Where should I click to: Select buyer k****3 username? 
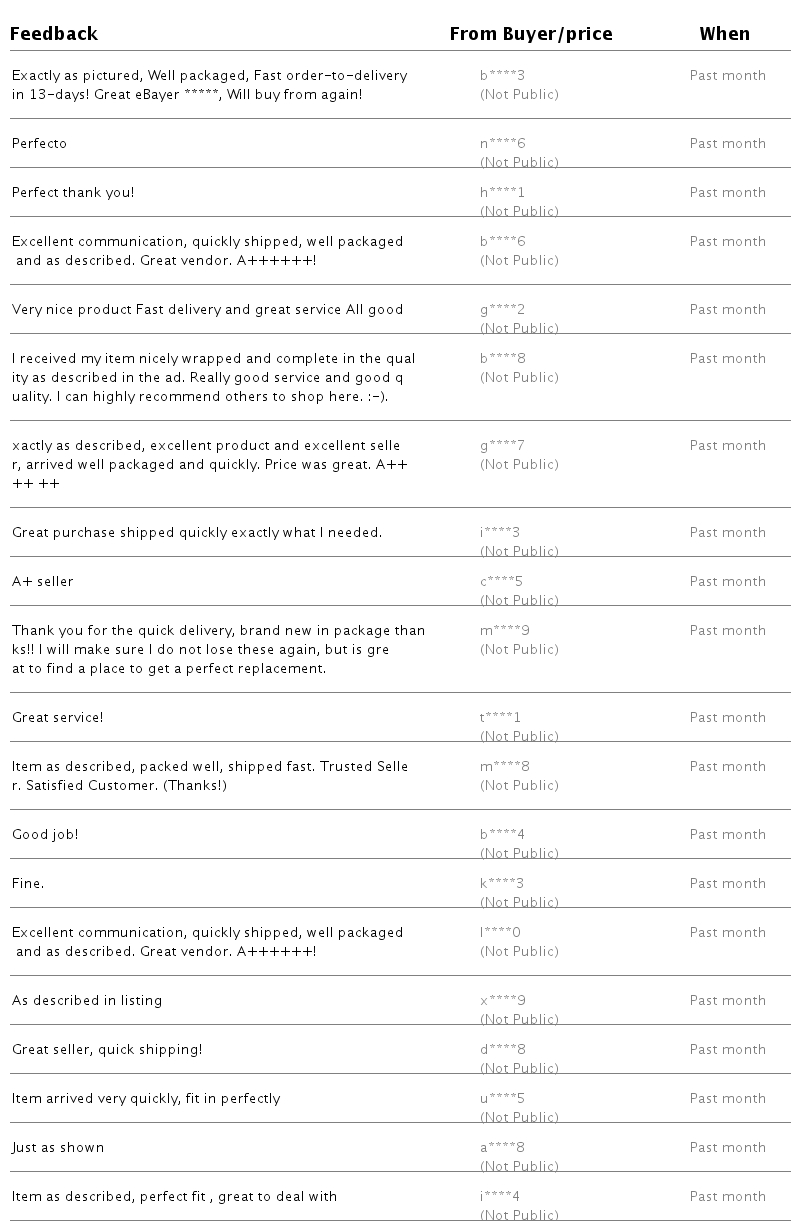point(502,883)
